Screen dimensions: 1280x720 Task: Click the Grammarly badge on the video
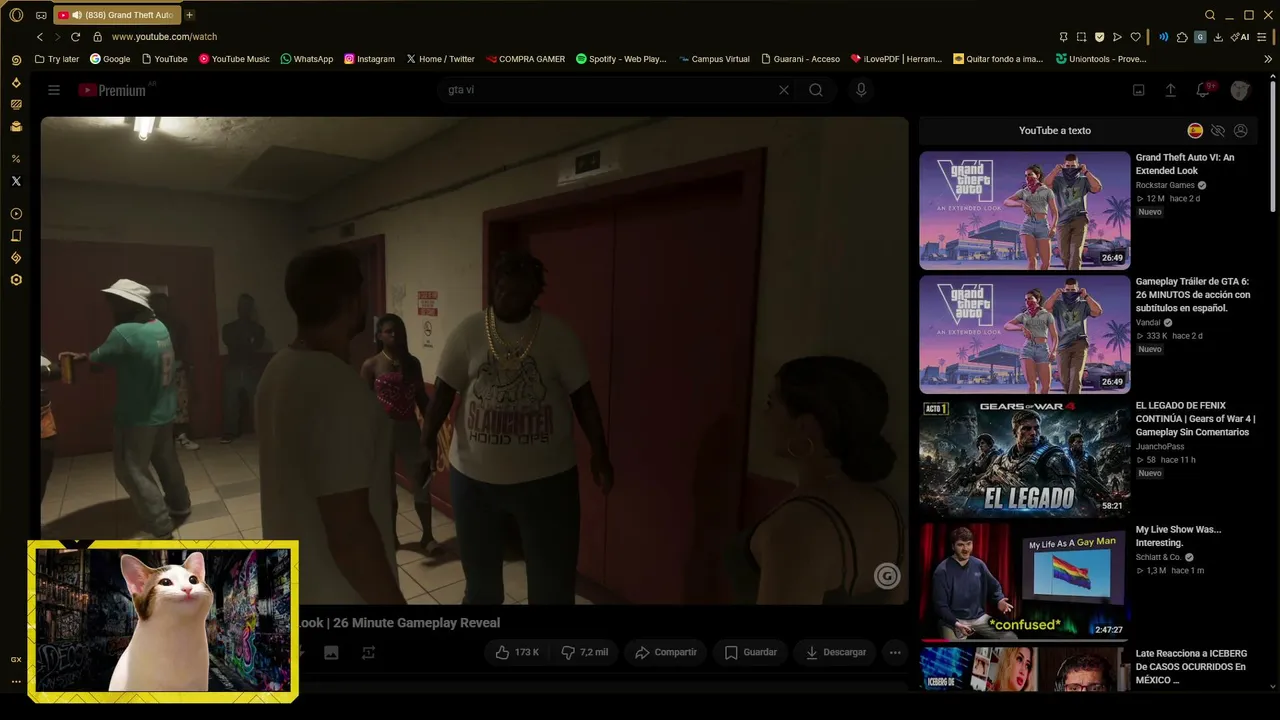[887, 575]
